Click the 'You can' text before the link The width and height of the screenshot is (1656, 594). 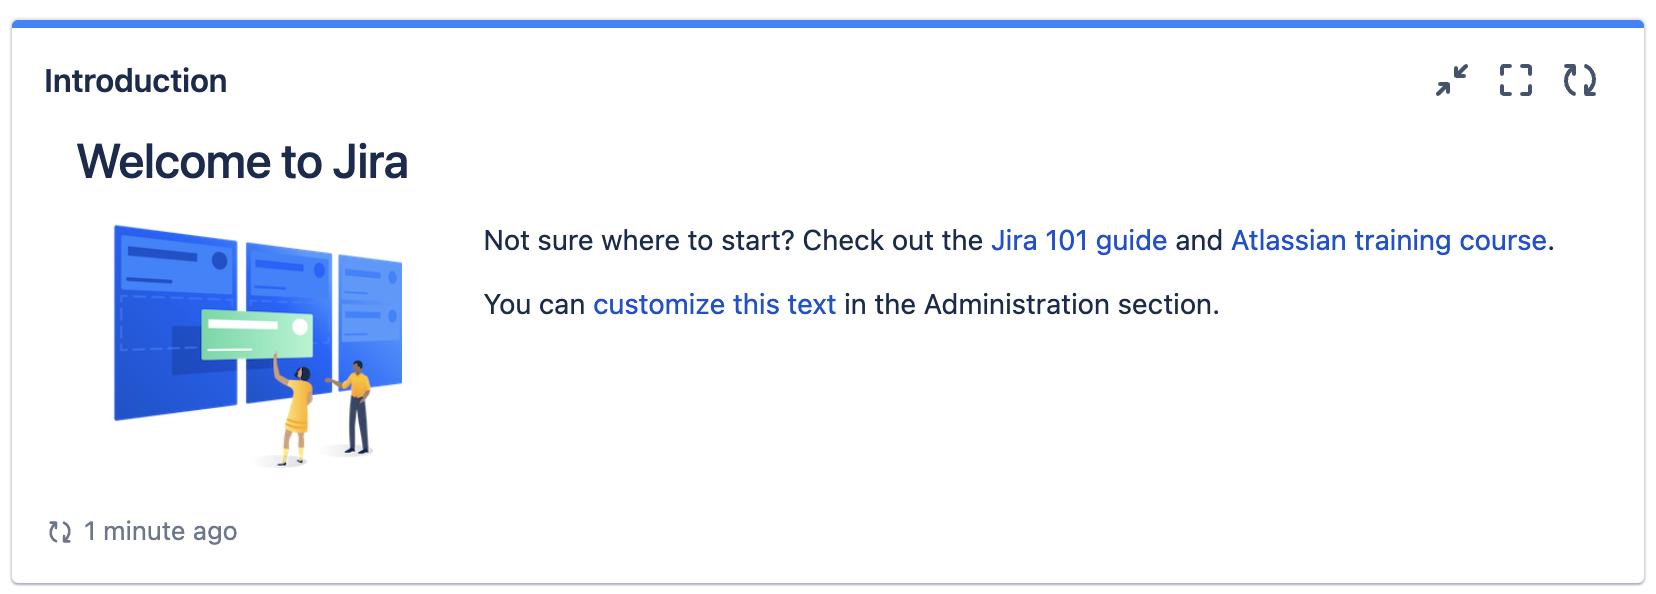[534, 305]
